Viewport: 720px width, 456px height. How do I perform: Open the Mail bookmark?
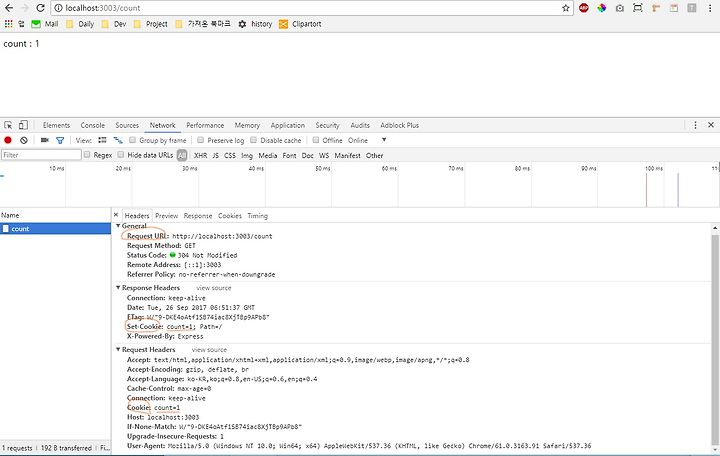(45, 24)
